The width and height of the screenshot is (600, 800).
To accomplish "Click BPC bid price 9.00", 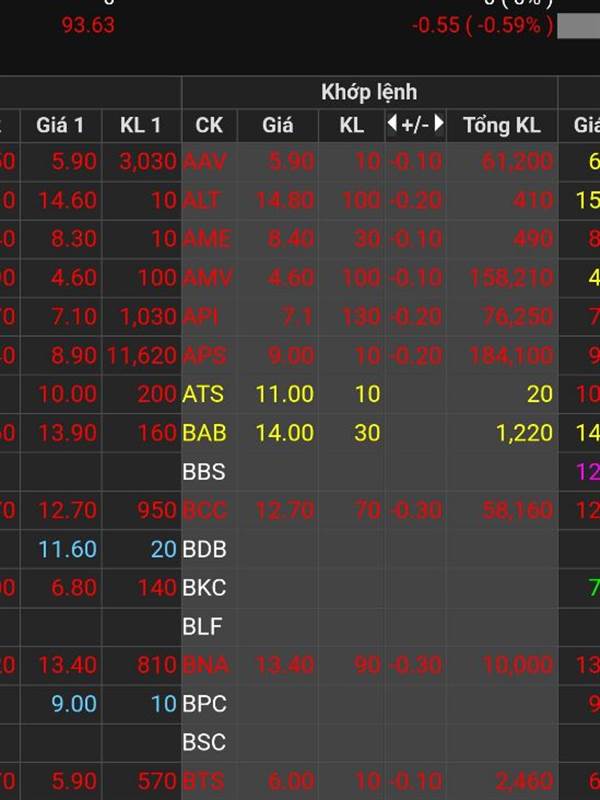I will coord(74,704).
